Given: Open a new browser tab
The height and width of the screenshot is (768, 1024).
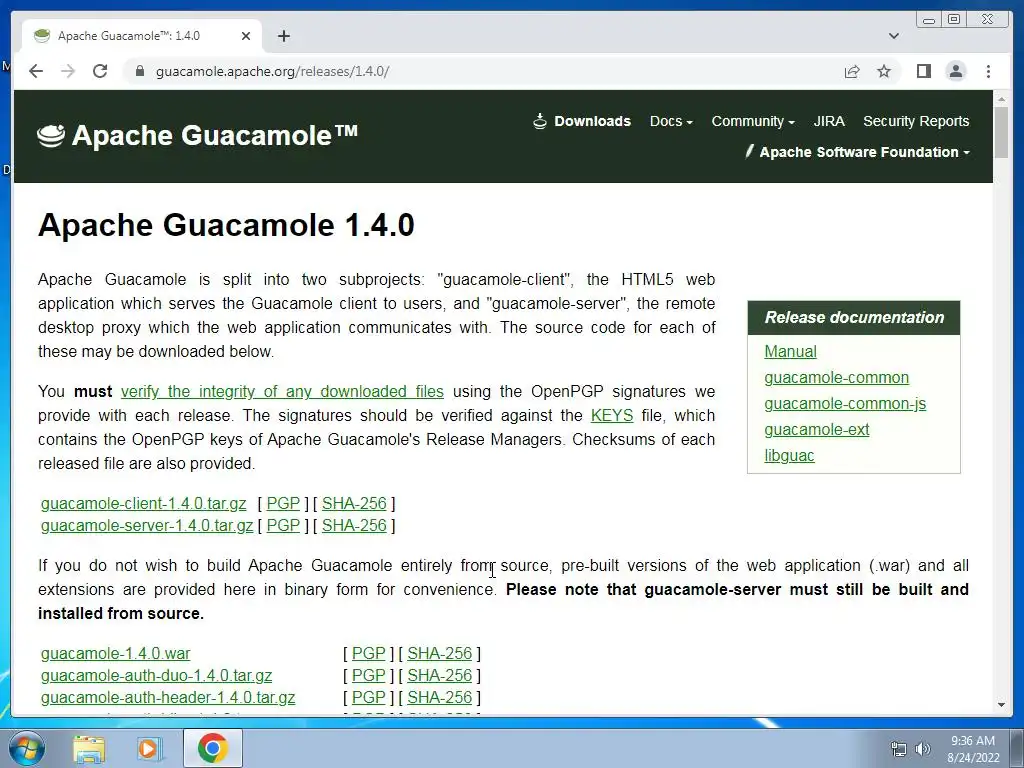Looking at the screenshot, I should 283,36.
